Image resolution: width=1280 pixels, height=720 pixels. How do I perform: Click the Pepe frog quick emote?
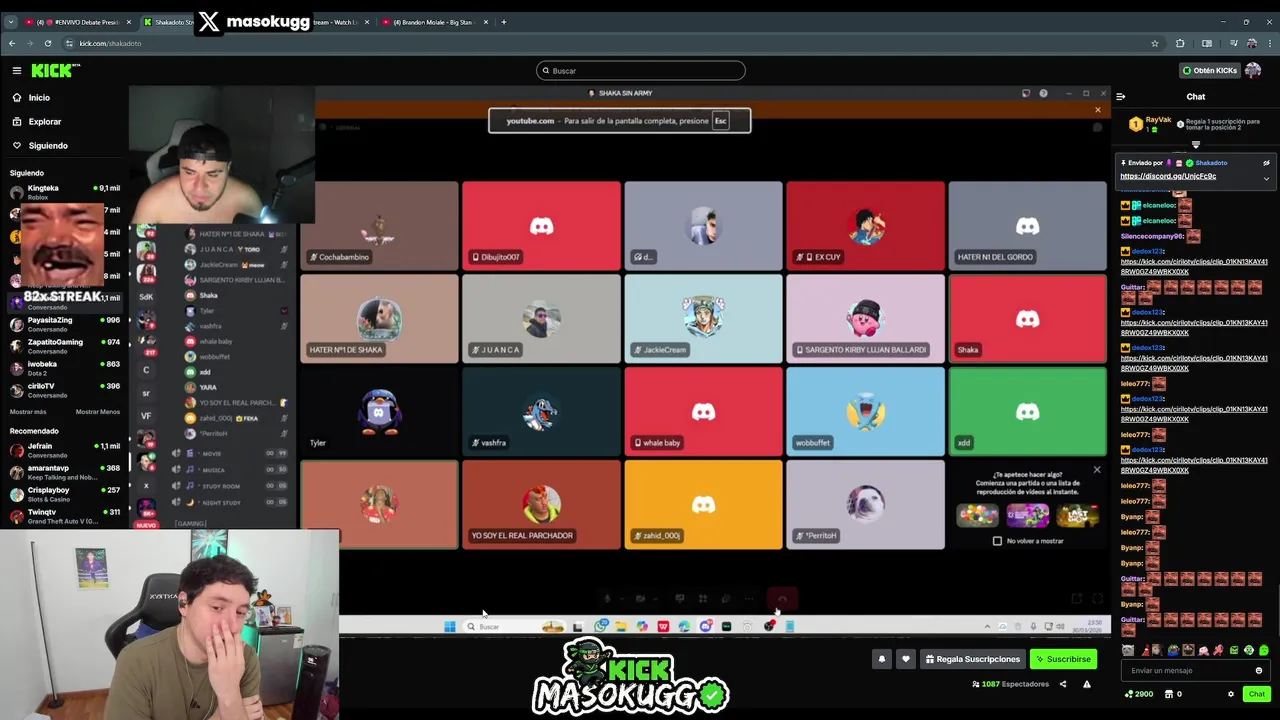point(1173,651)
